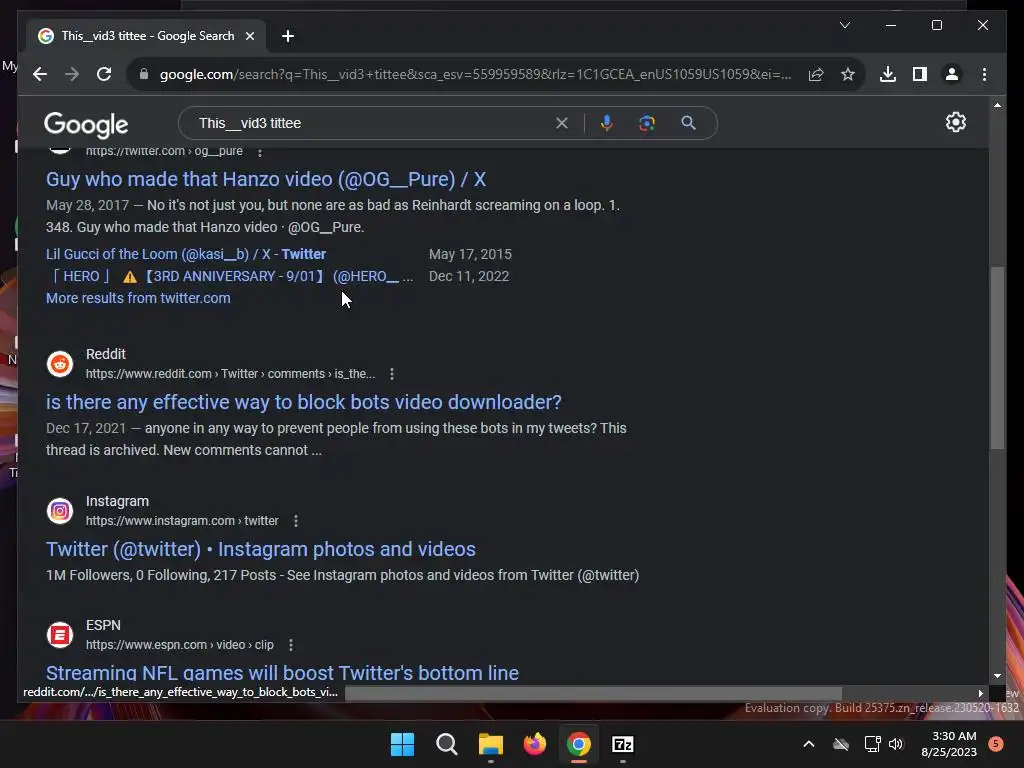Click the ESPN site name
Screen dimensions: 1024x768
(x=103, y=625)
